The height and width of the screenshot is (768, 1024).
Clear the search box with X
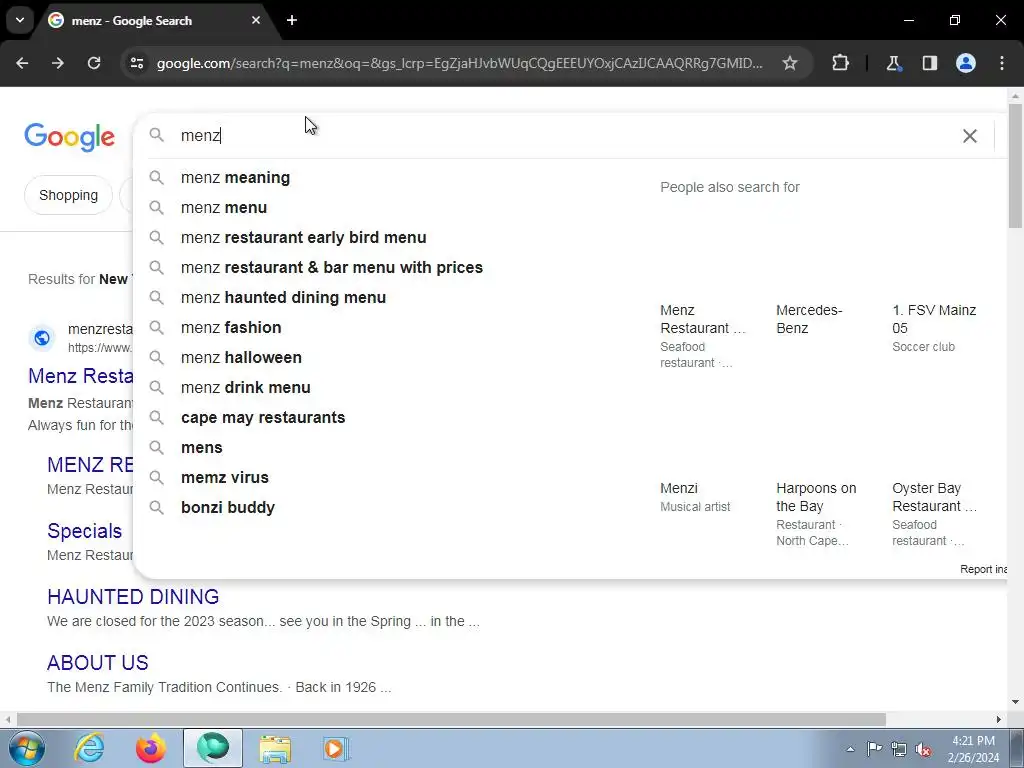970,136
